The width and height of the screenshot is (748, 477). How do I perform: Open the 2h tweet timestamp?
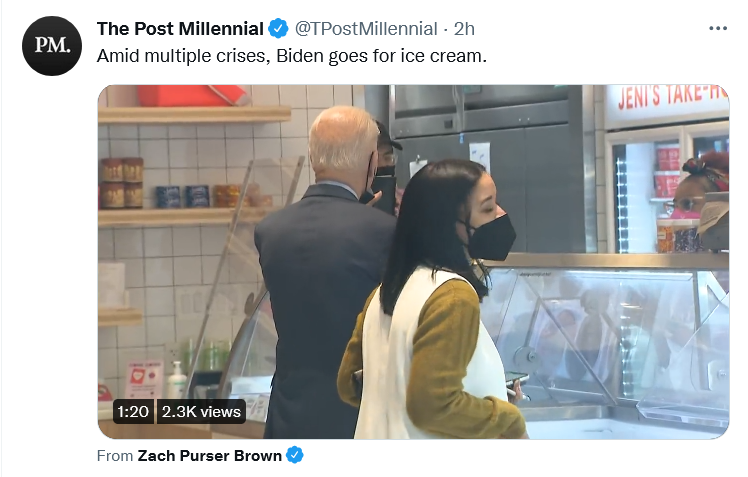click(x=464, y=29)
